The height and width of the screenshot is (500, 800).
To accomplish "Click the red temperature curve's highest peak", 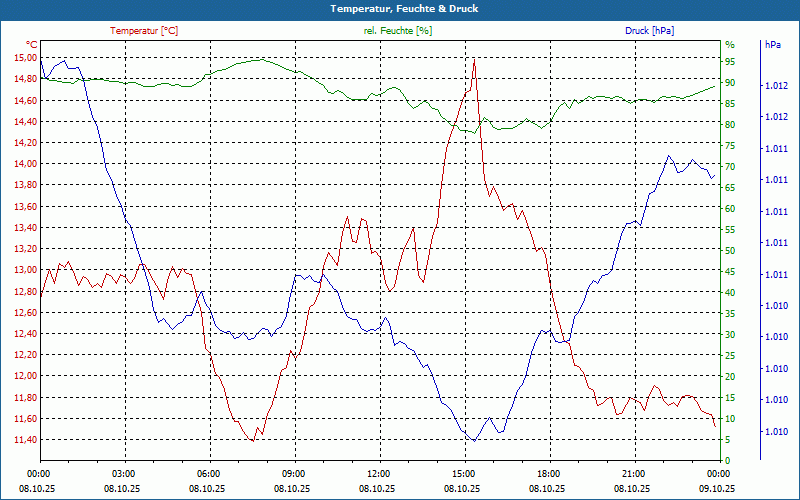I will (x=474, y=59).
